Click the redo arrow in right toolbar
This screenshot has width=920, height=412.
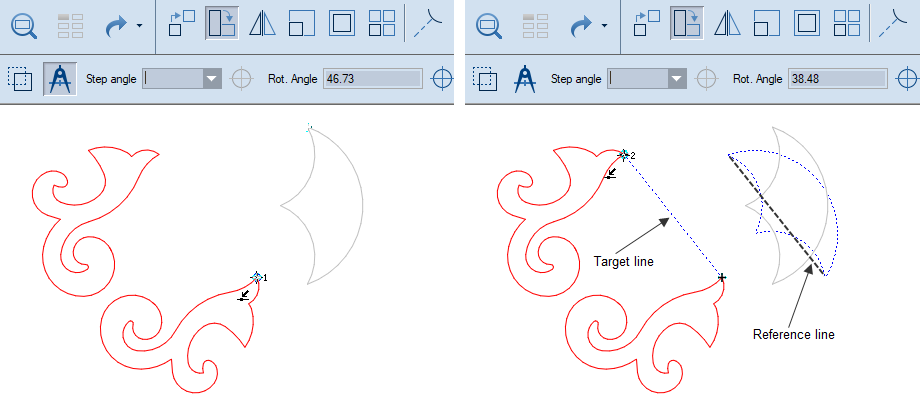click(582, 24)
